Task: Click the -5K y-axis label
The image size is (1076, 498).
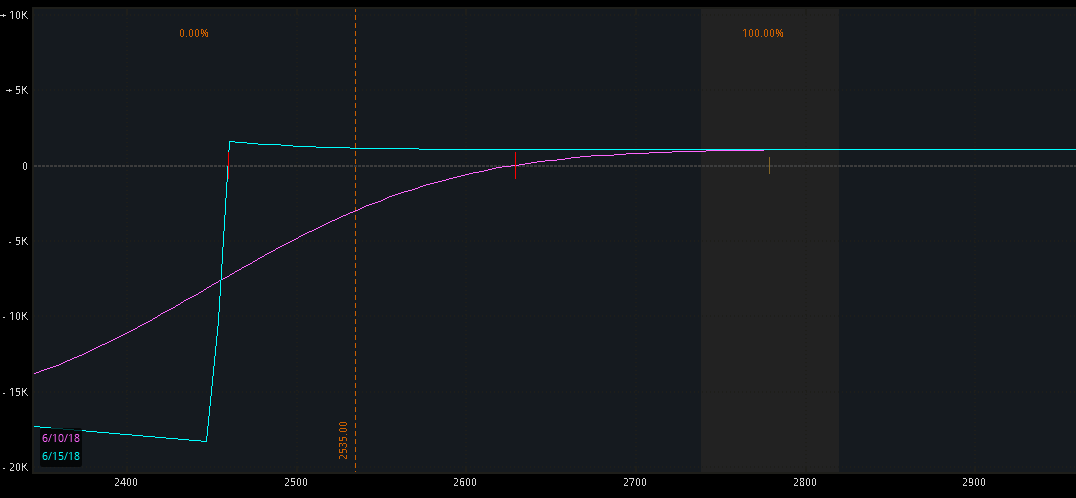Action: pyautogui.click(x=18, y=241)
